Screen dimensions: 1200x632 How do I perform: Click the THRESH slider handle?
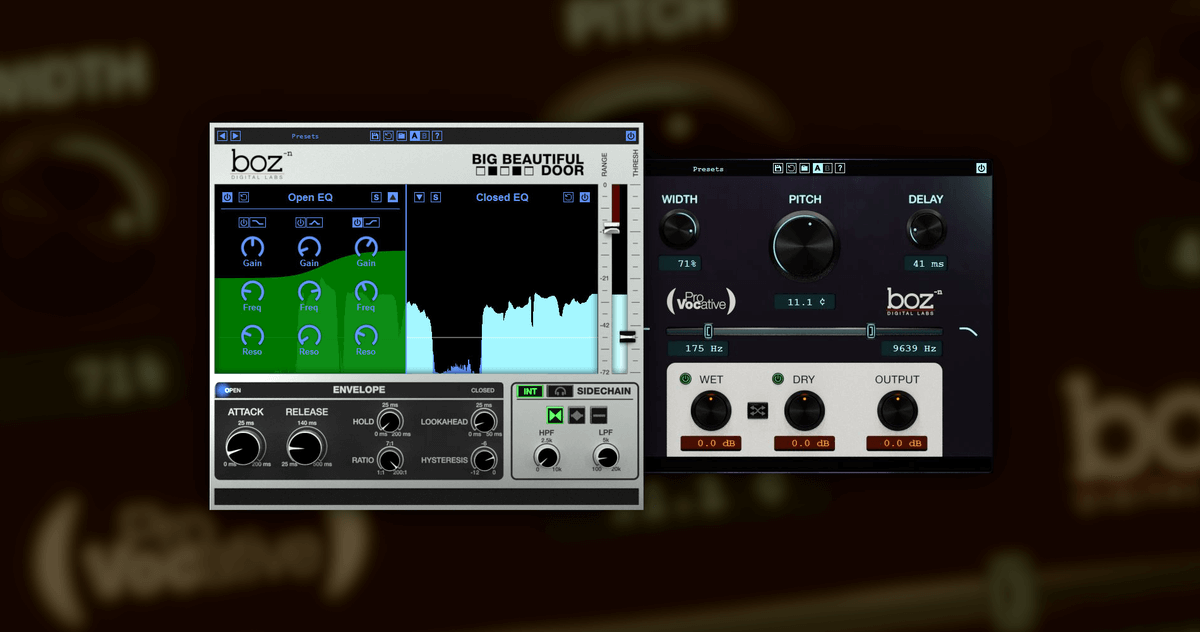(x=627, y=337)
